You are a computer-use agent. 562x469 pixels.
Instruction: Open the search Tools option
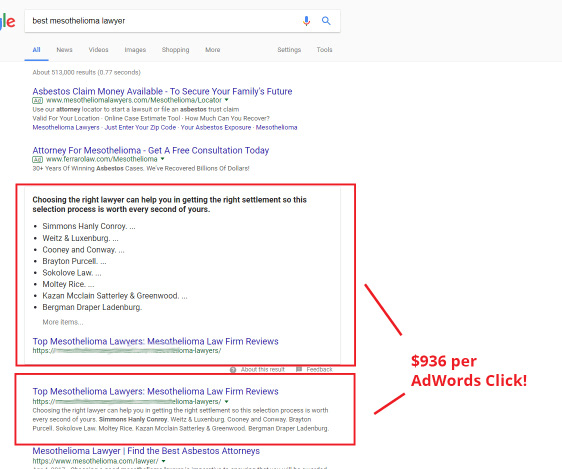point(324,50)
